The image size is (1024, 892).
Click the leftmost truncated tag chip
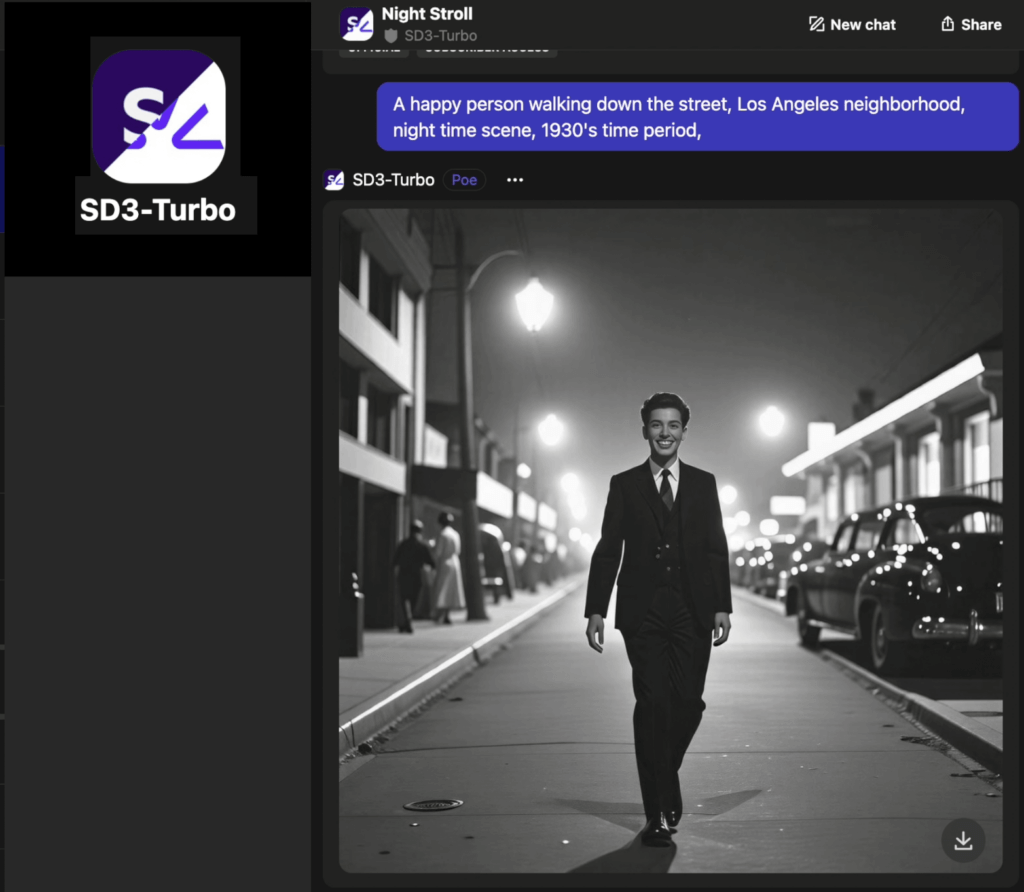pos(373,48)
